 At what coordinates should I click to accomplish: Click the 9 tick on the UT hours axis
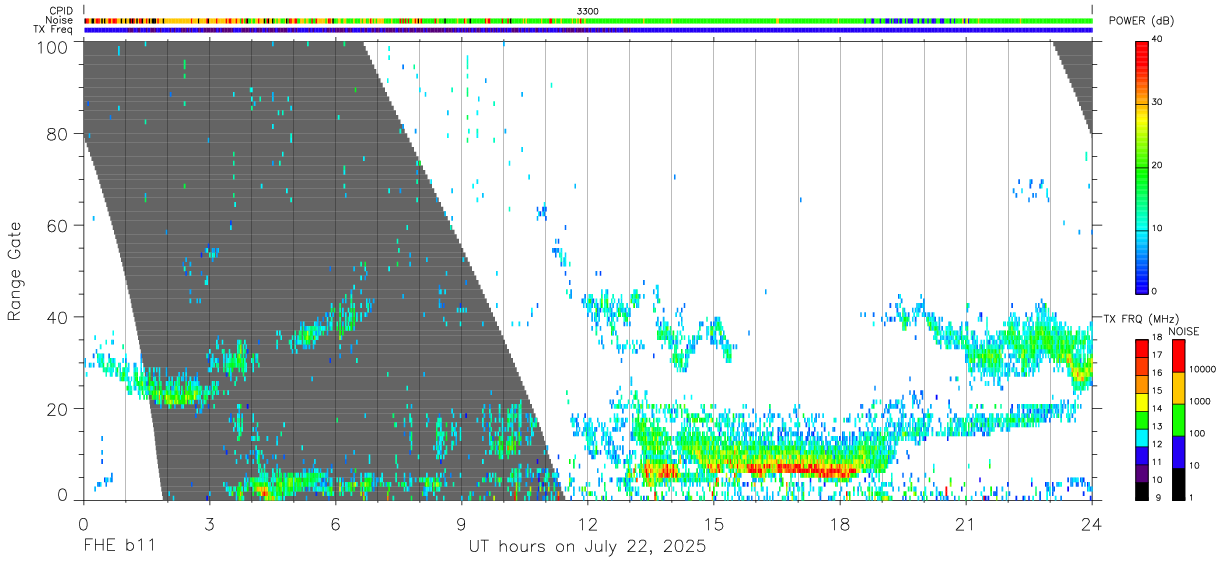[462, 524]
